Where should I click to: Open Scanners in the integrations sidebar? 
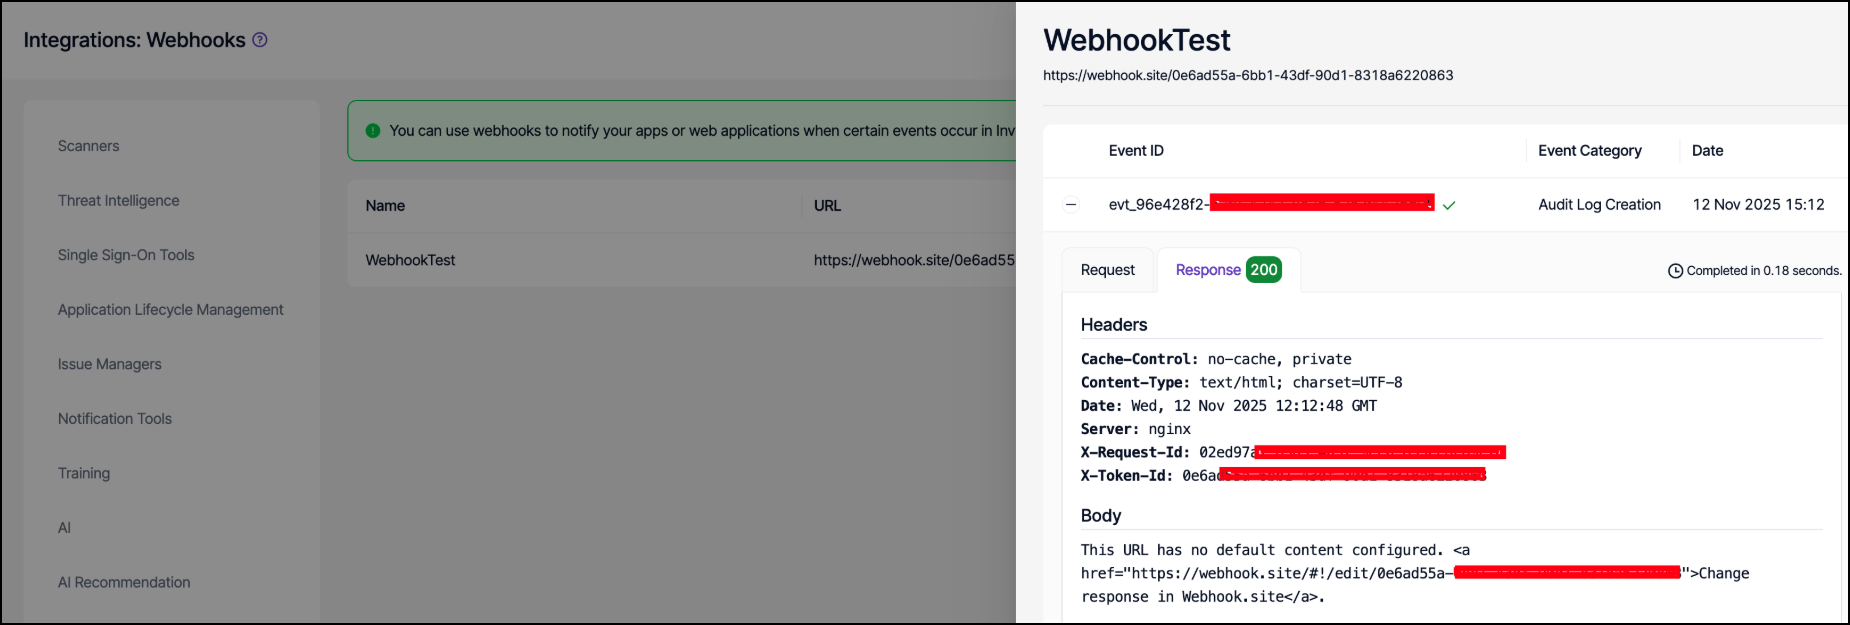pyautogui.click(x=88, y=146)
